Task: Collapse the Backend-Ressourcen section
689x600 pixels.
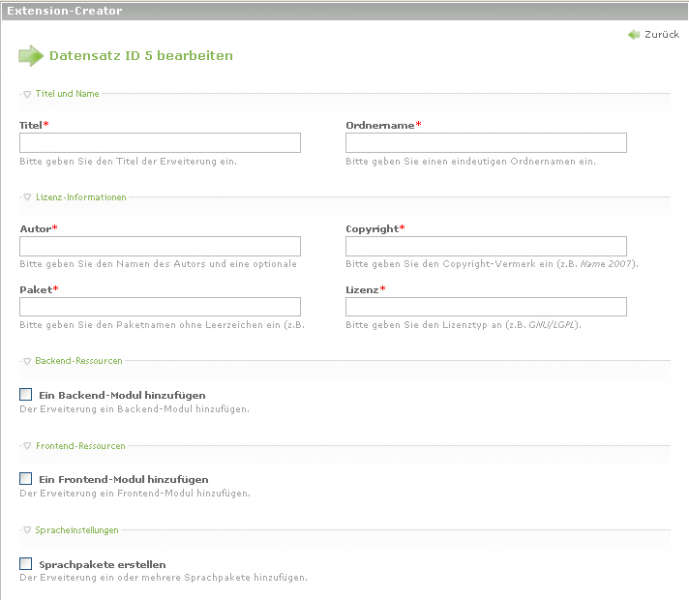Action: 27,360
